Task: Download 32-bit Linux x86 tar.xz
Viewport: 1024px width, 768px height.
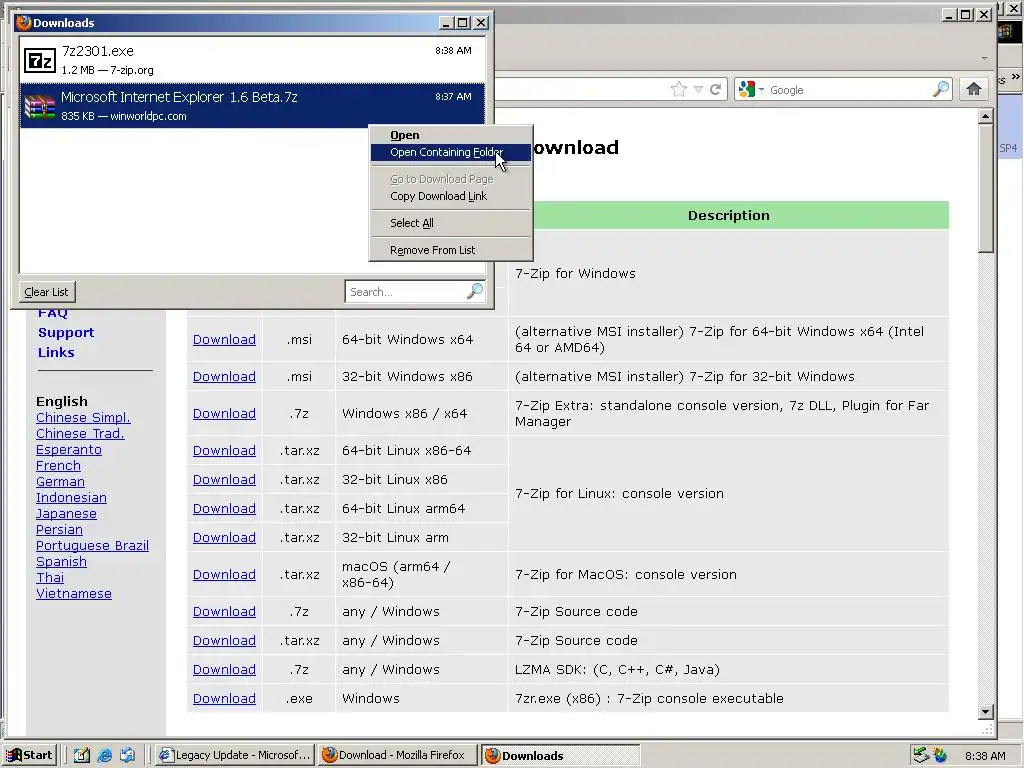Action: (x=224, y=479)
